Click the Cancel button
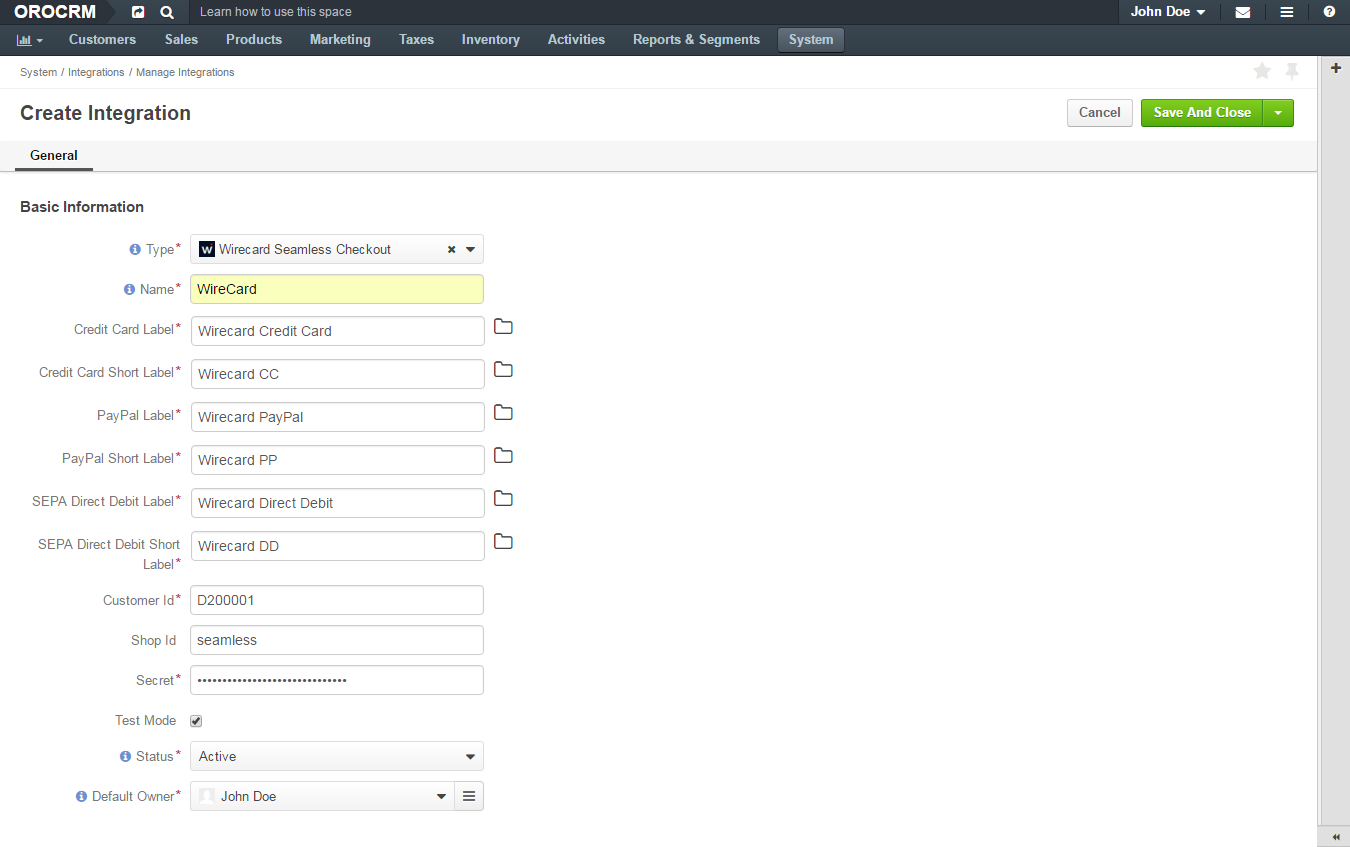 [x=1100, y=113]
